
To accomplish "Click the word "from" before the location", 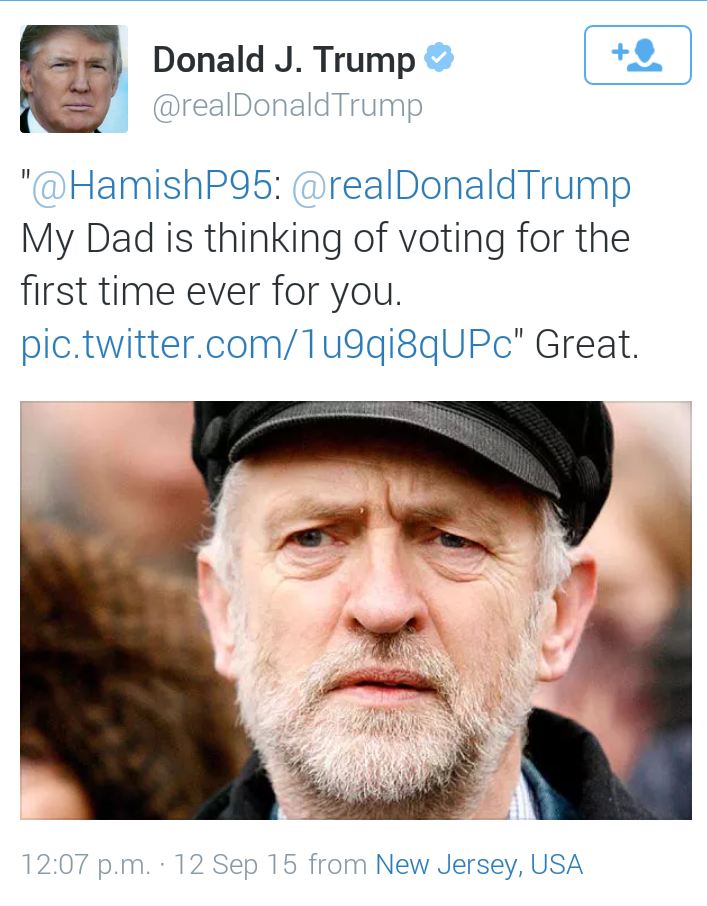I will [x=336, y=864].
